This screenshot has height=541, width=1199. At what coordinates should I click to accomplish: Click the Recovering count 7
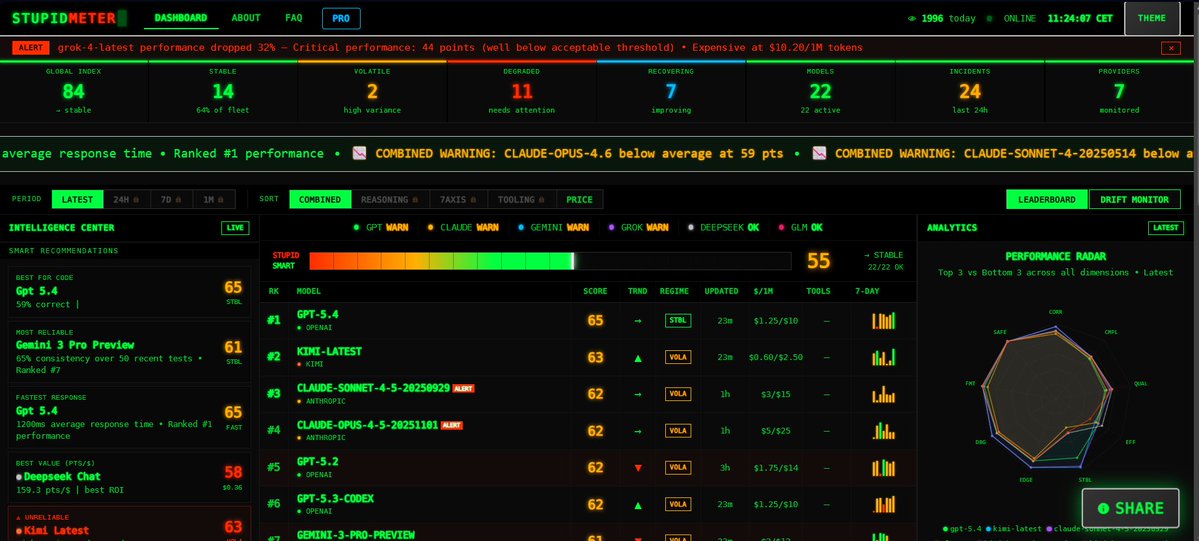[x=671, y=93]
